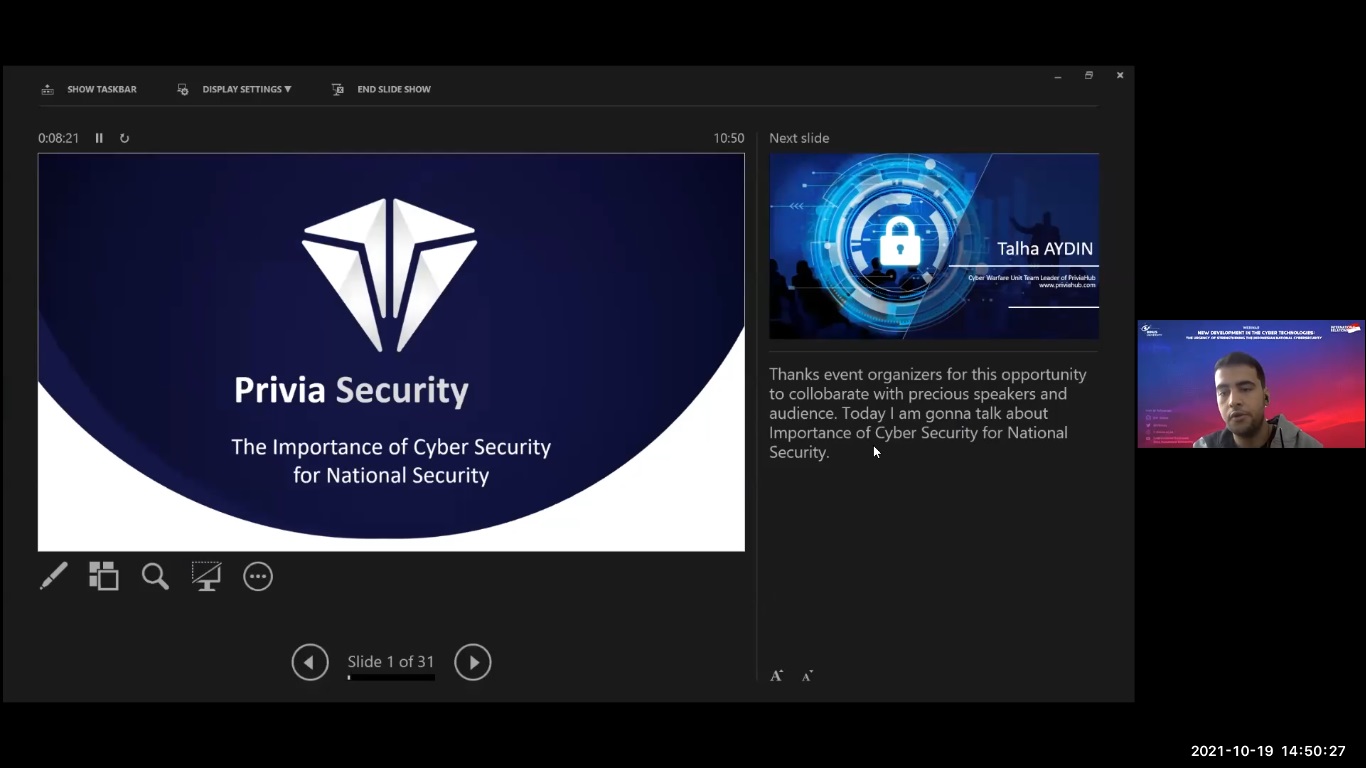Screen dimensions: 1366x768
Task: Advance to the next slide
Action: coord(473,662)
